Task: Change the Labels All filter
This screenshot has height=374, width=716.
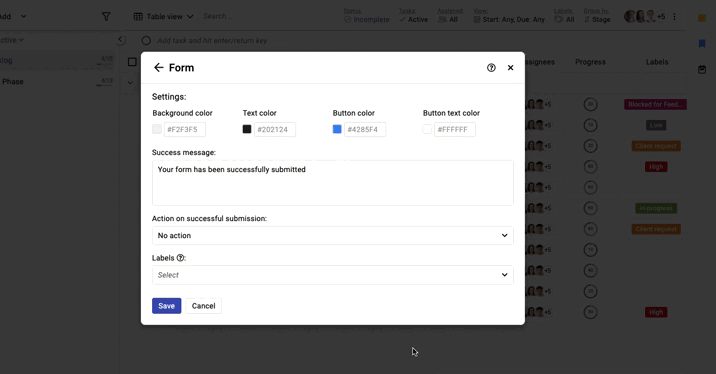Action: 564,16
